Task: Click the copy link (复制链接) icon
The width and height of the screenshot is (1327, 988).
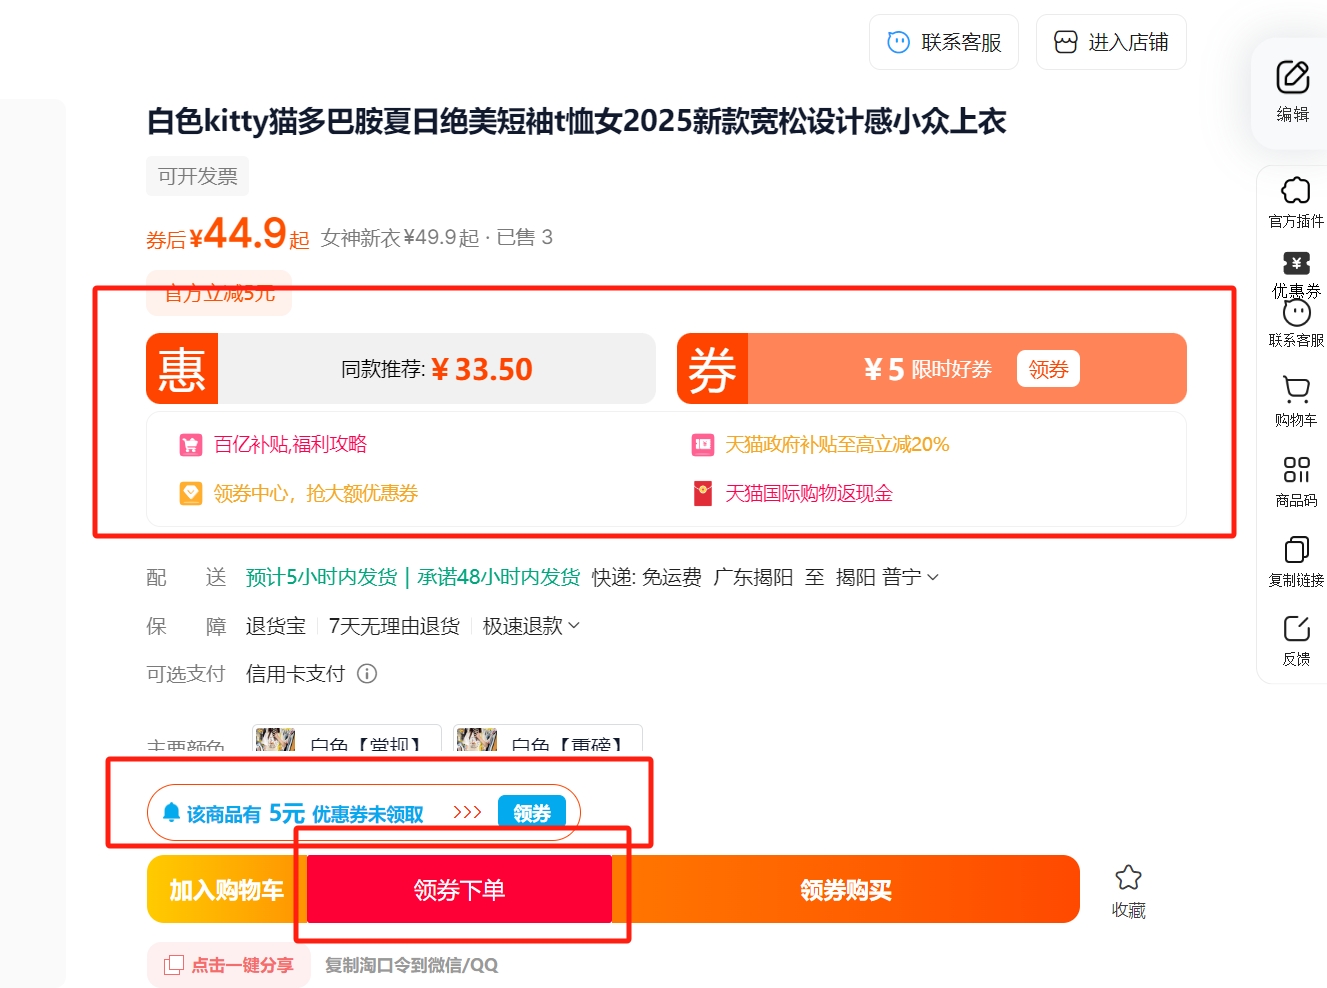Action: click(1296, 549)
